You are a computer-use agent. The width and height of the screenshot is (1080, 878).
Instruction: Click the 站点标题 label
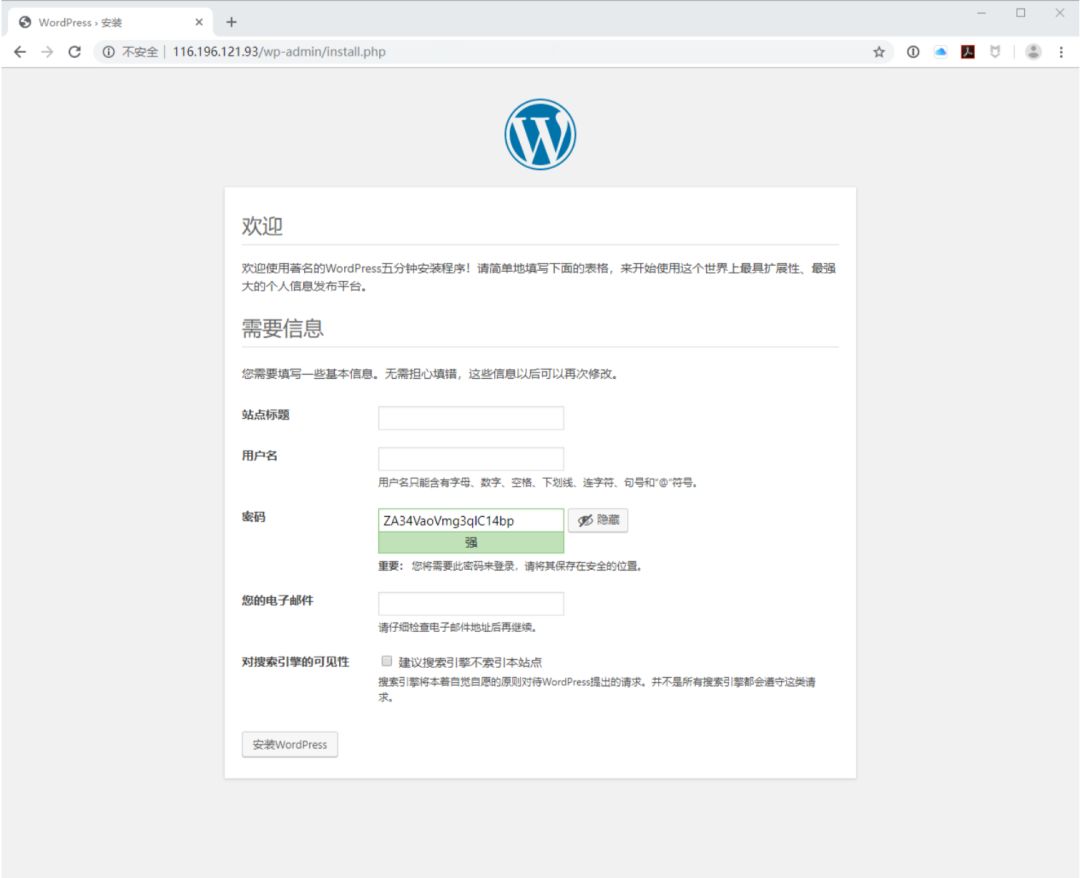[265, 415]
